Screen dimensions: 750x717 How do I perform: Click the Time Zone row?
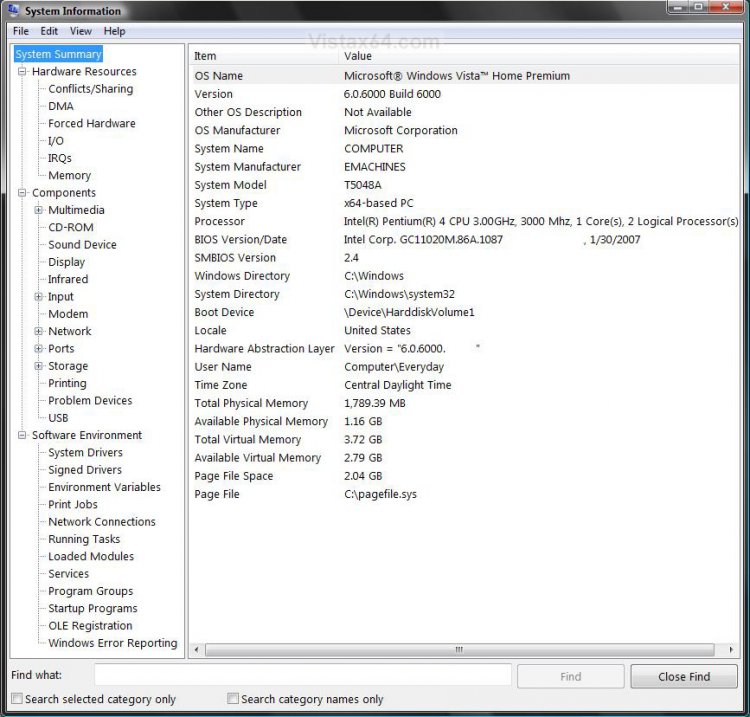(465, 385)
